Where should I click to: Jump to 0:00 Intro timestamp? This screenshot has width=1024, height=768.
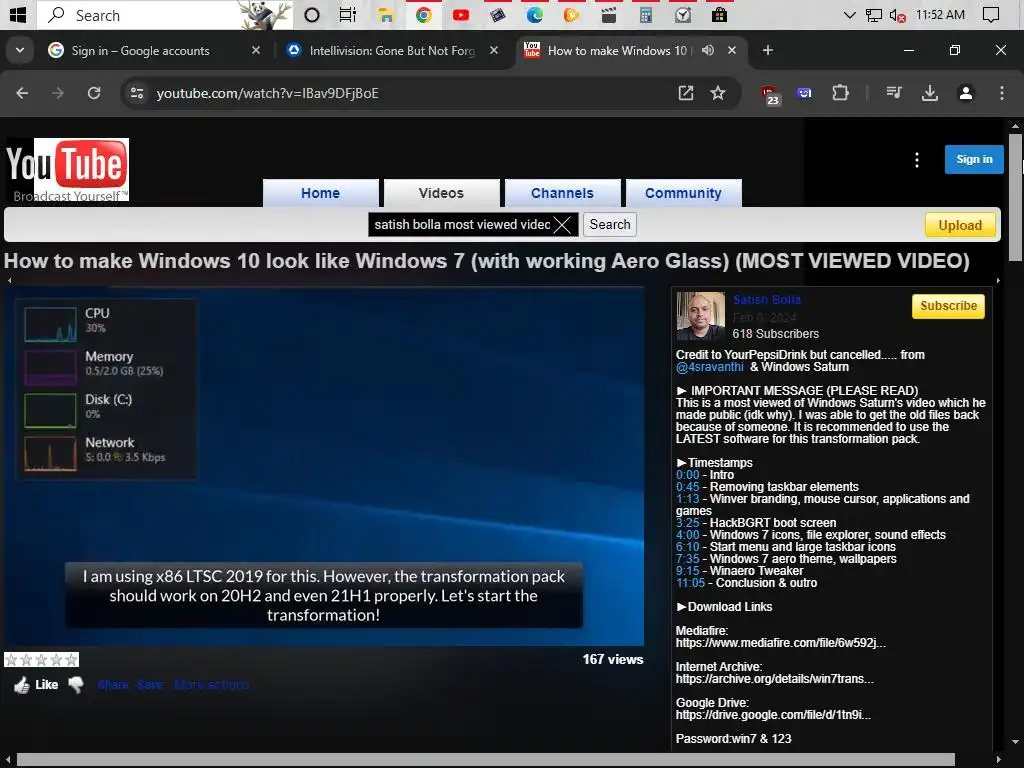click(688, 475)
